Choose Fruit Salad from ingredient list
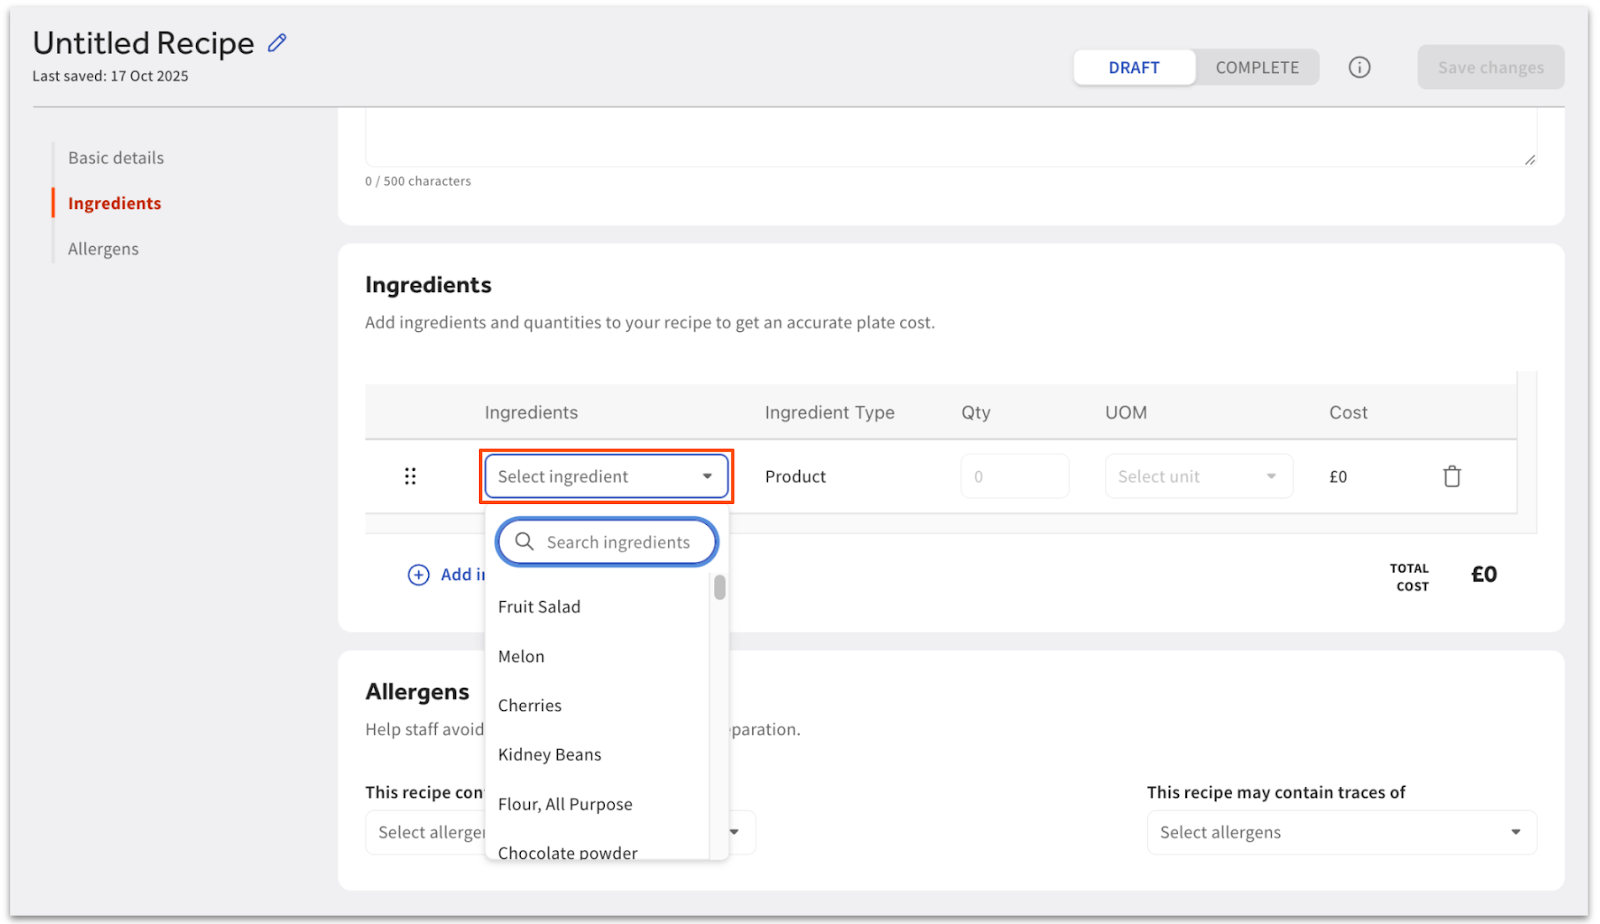Screen dimensions: 1600x924 539,607
